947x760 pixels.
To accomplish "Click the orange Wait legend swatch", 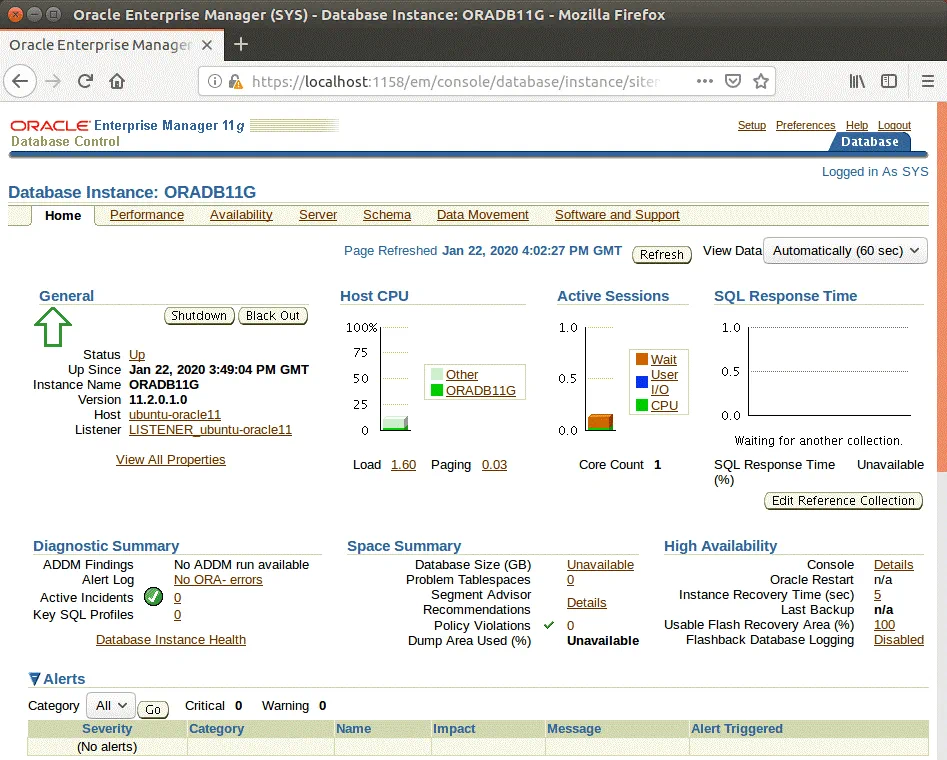I will [641, 359].
